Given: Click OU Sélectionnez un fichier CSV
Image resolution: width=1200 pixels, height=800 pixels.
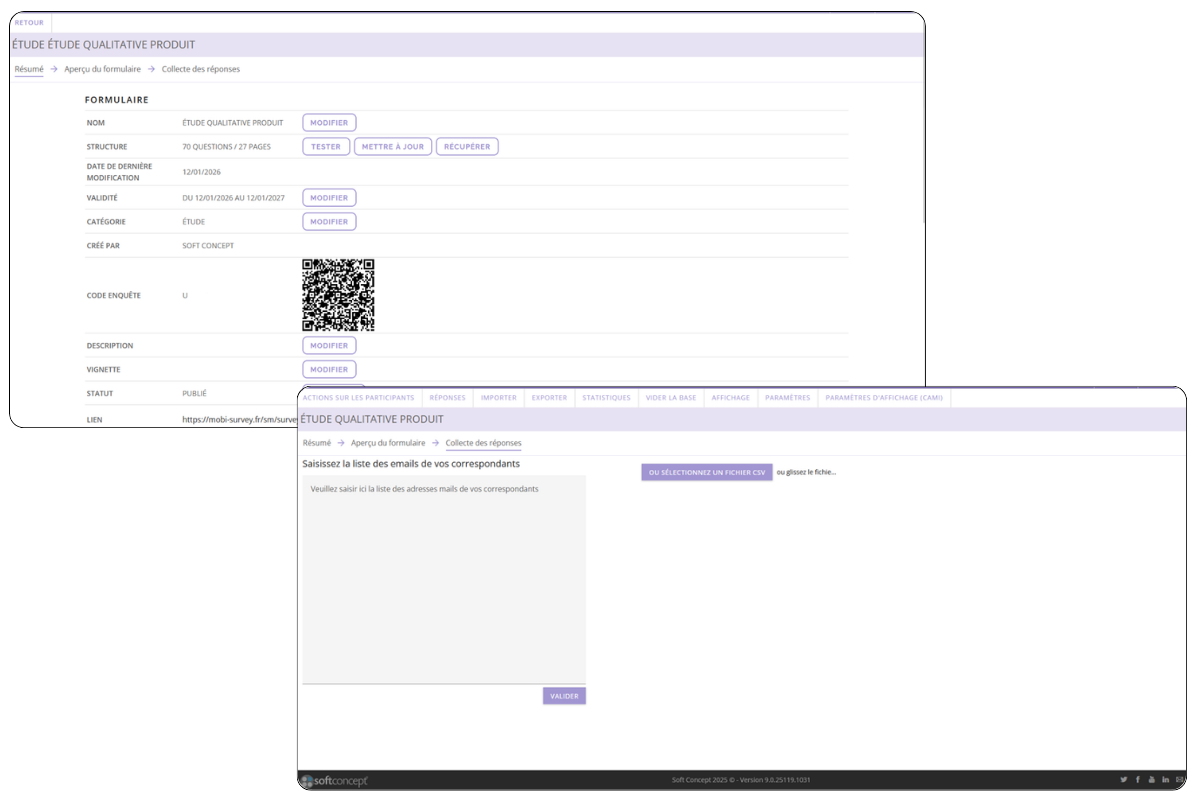Looking at the screenshot, I should pos(706,471).
